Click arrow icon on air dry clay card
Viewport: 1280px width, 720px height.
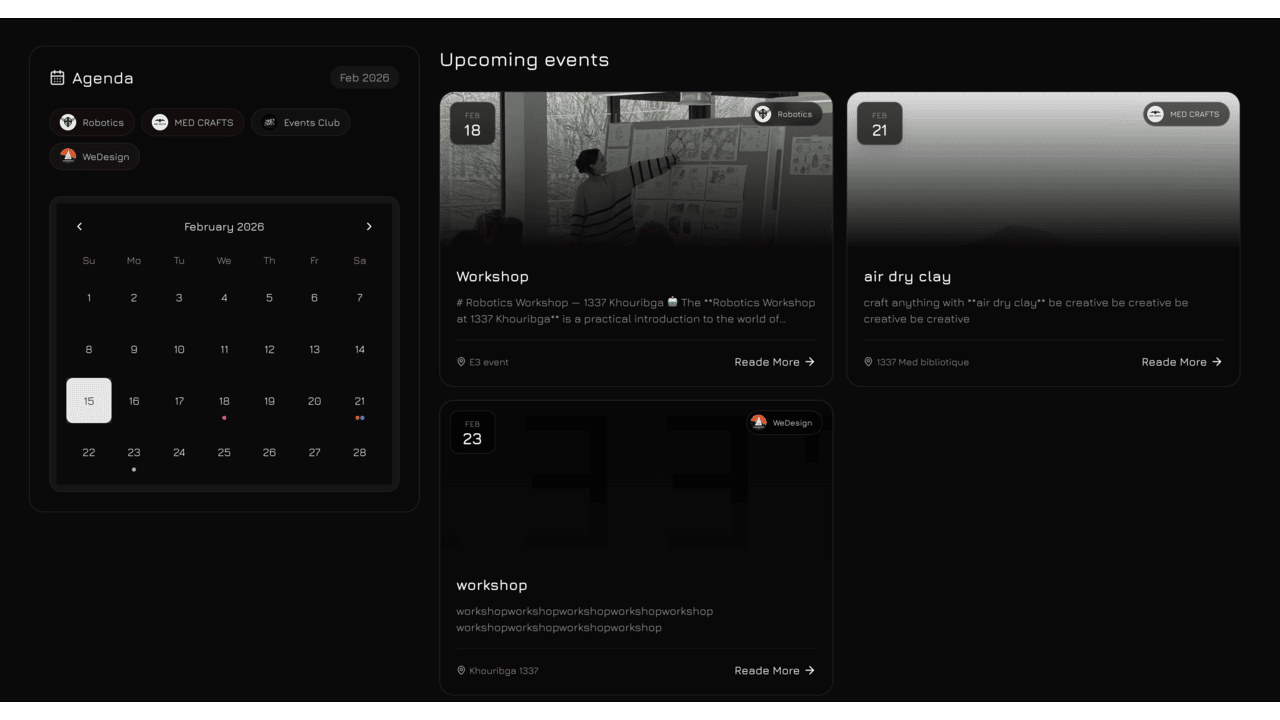[x=1217, y=362]
